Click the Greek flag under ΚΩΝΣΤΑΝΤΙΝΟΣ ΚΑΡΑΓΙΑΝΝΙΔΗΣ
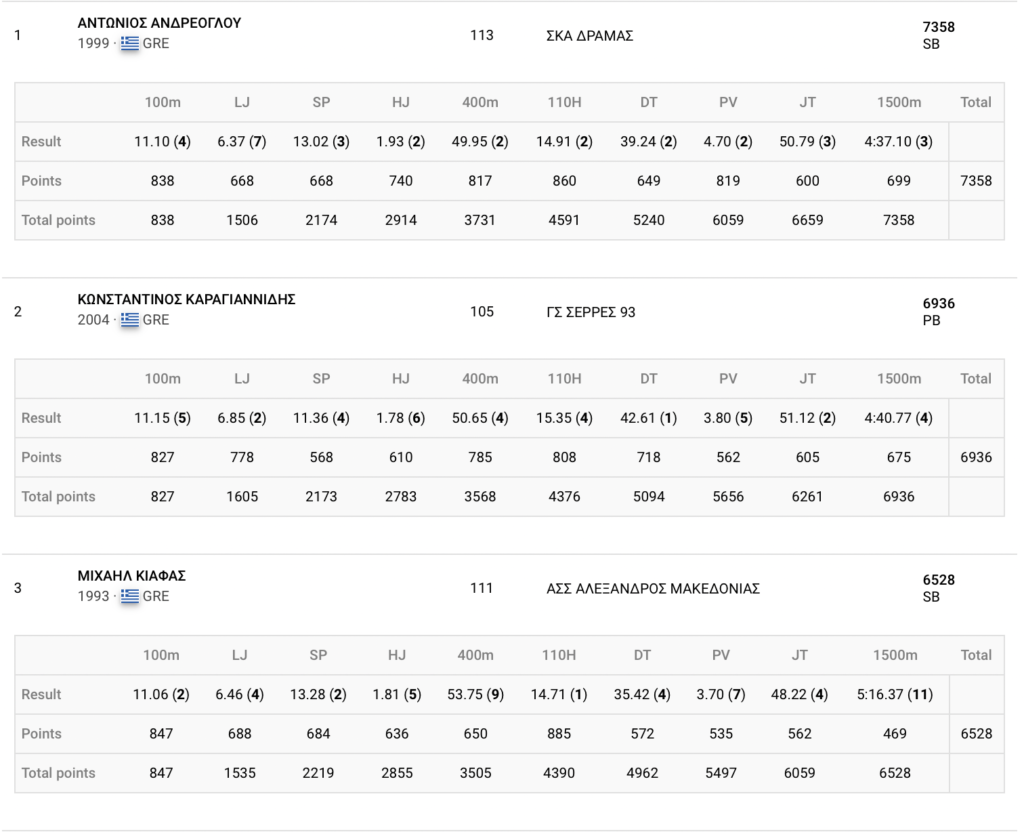 (130, 320)
